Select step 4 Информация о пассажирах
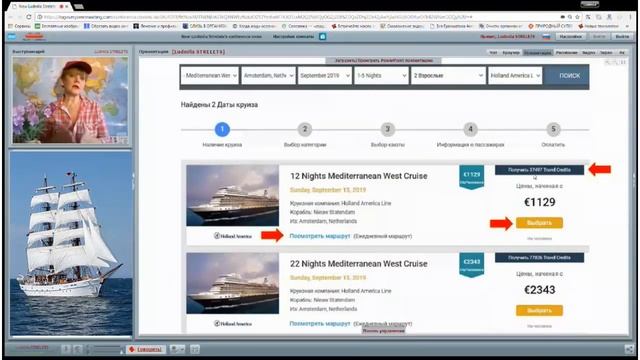The width and height of the screenshot is (640, 360). [470, 129]
